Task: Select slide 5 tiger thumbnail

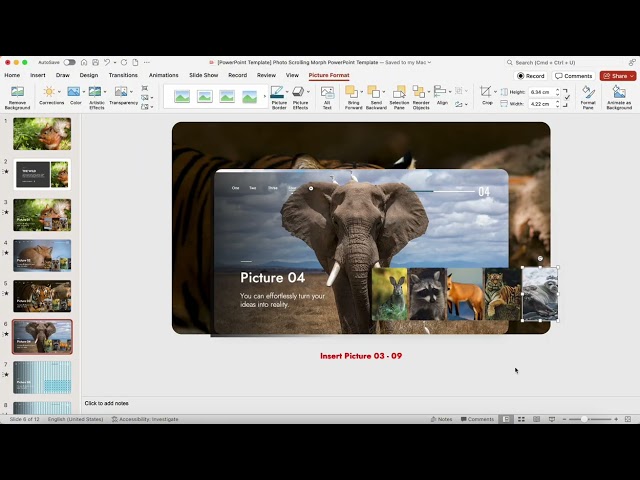Action: [42, 296]
